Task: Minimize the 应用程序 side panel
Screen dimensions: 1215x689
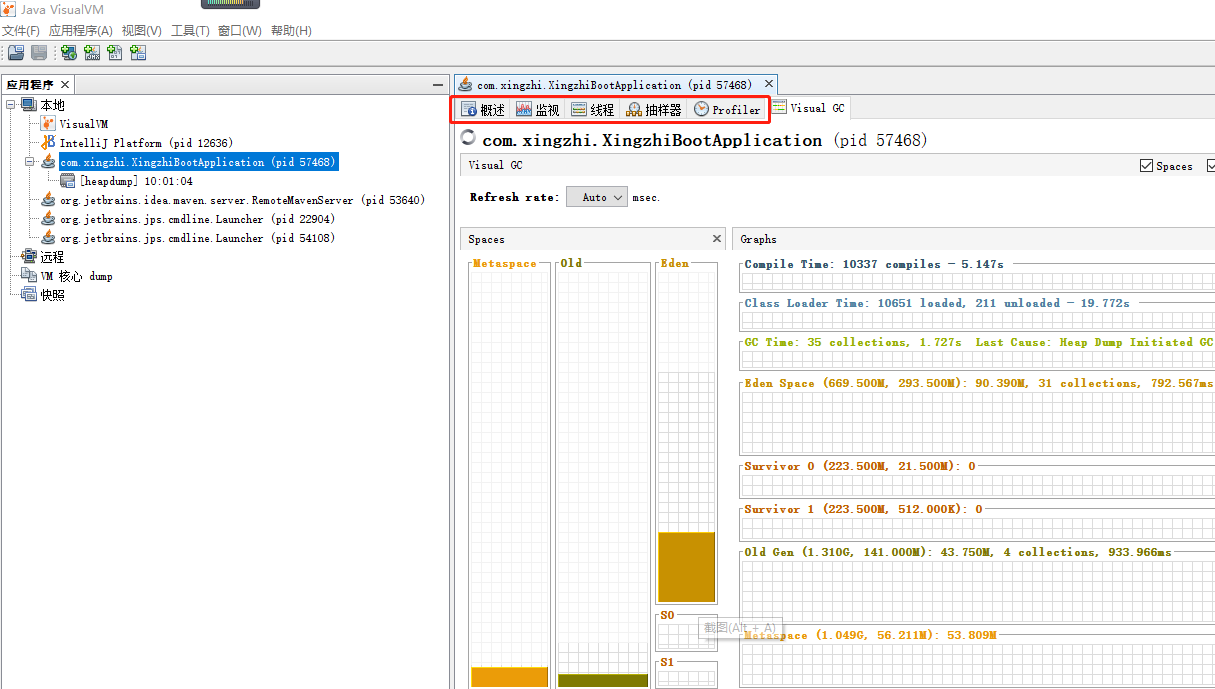Action: pyautogui.click(x=438, y=85)
